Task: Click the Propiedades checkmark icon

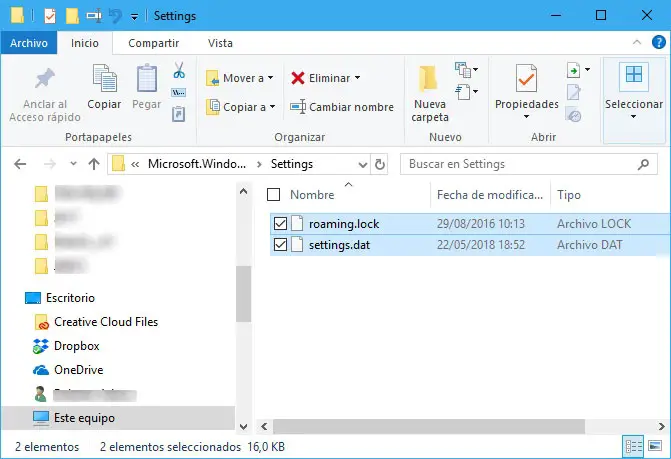Action: click(526, 78)
